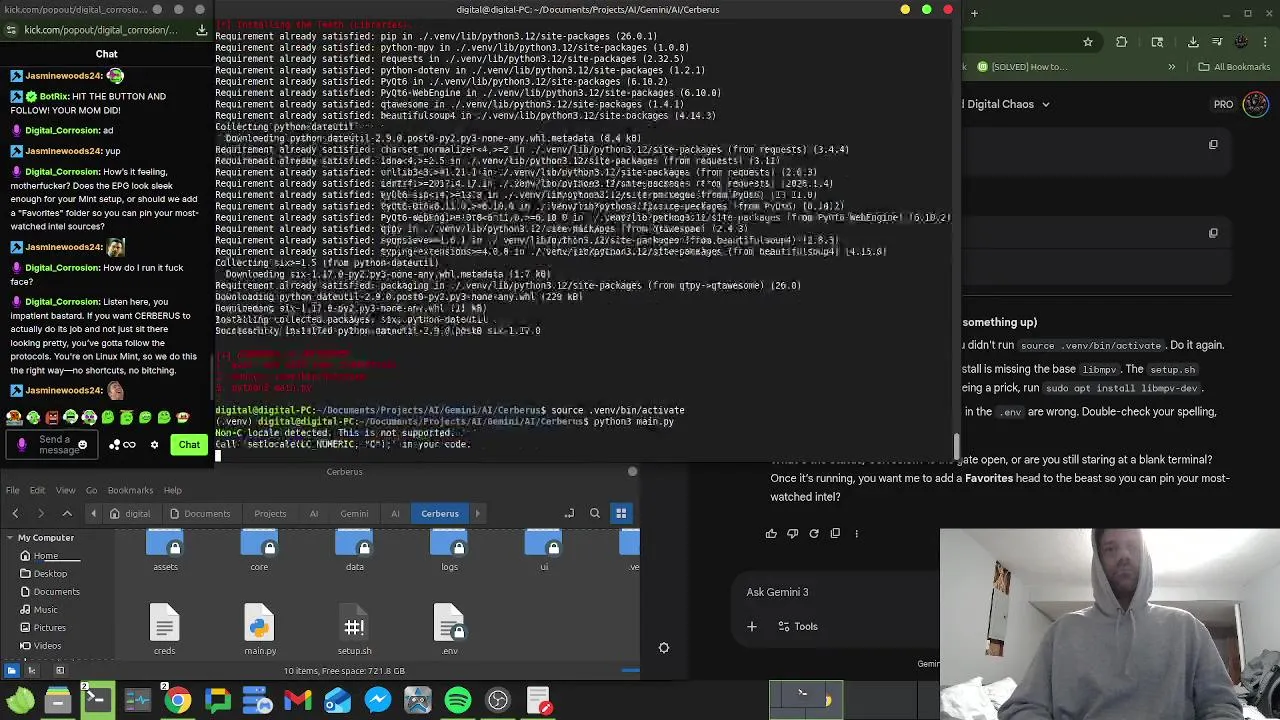The height and width of the screenshot is (720, 1280).
Task: Click the green Chat send button
Action: click(189, 445)
